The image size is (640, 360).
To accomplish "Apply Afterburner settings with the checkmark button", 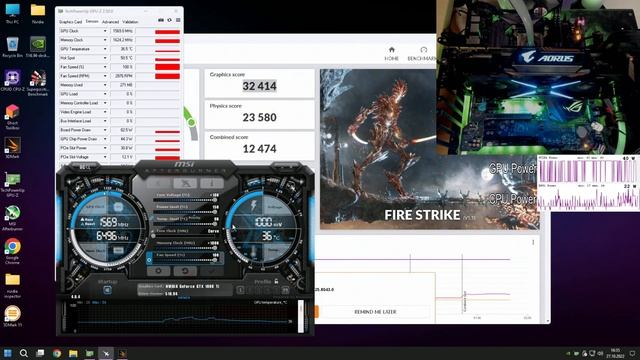I will pos(211,271).
